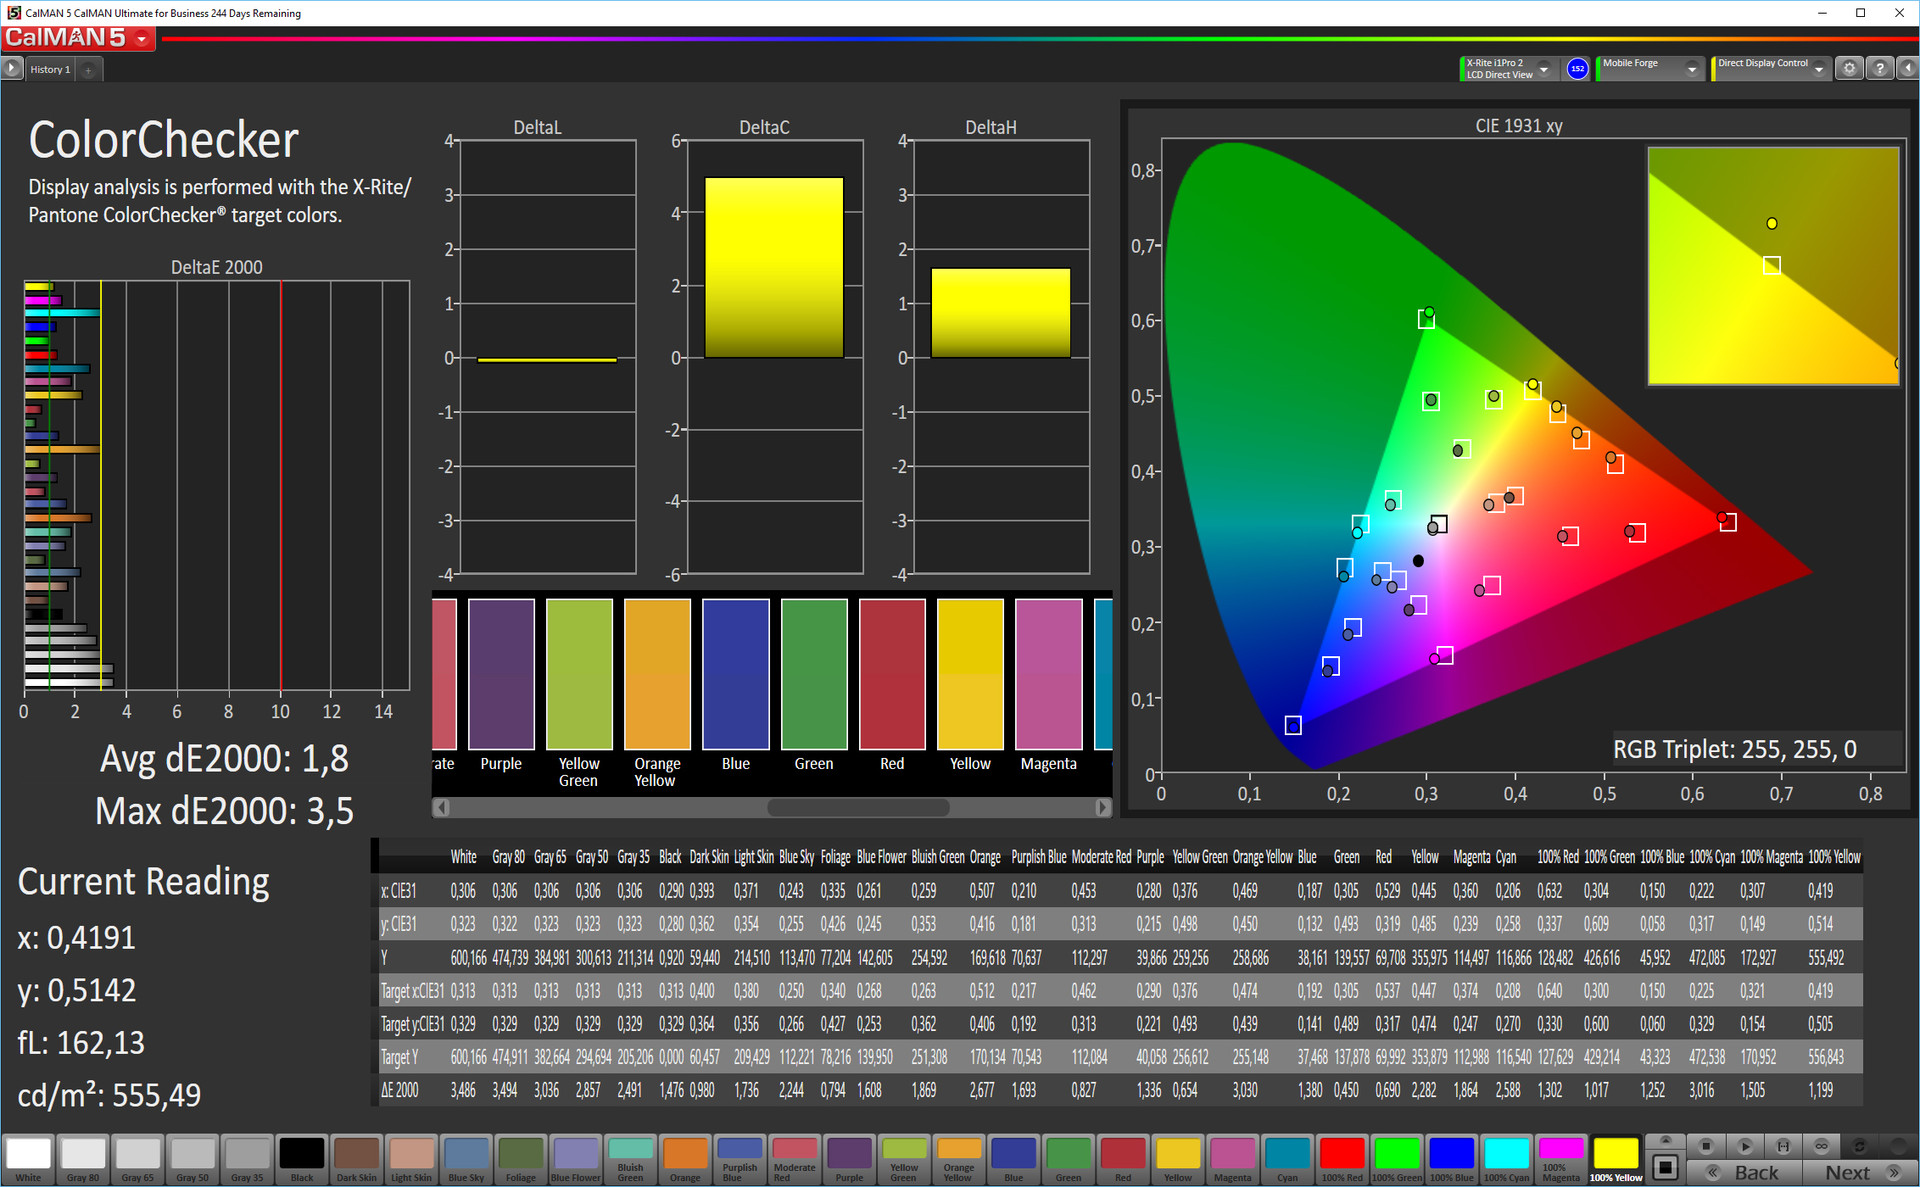This screenshot has height=1187, width=1920.
Task: Click the read series bracket icon
Action: tap(1783, 1146)
